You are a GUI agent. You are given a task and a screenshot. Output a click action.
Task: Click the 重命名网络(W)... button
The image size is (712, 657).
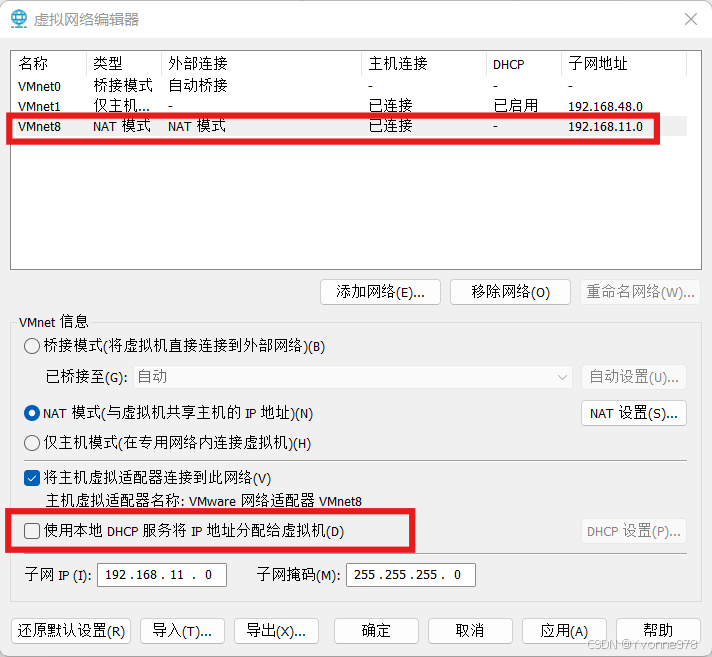[640, 292]
